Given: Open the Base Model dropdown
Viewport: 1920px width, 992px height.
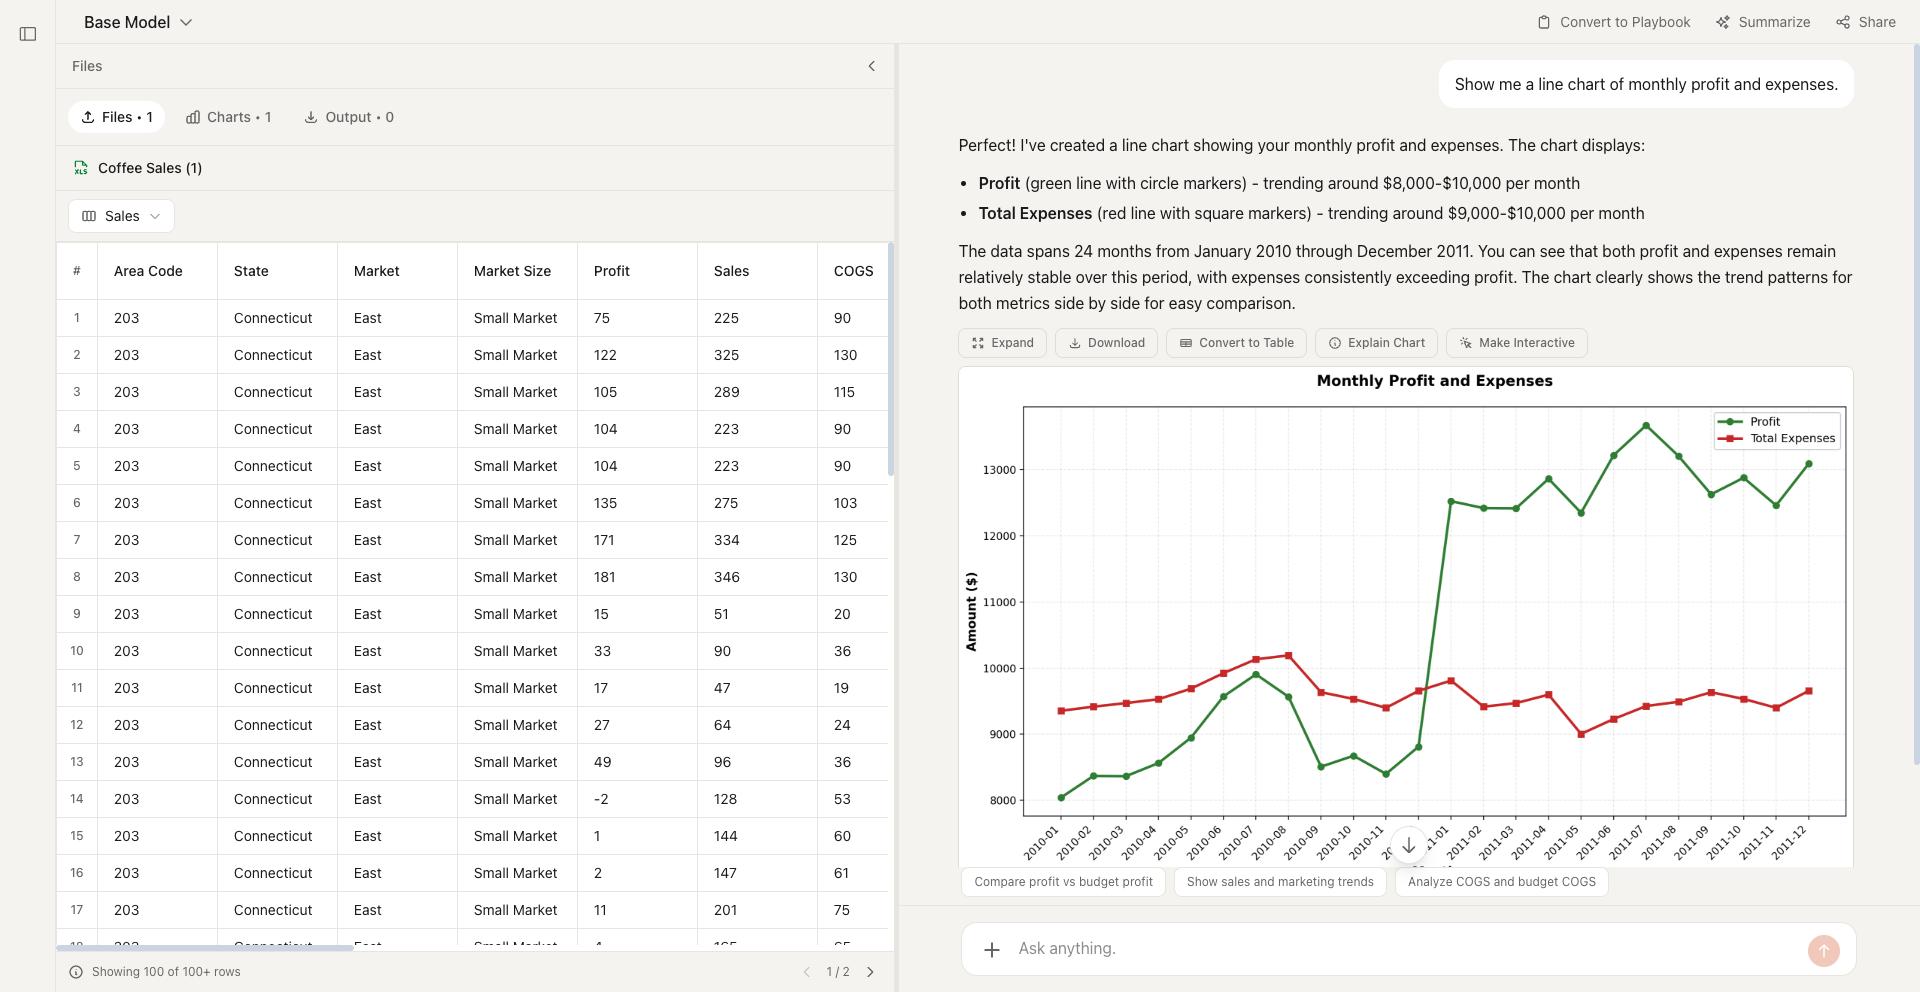Looking at the screenshot, I should 186,21.
